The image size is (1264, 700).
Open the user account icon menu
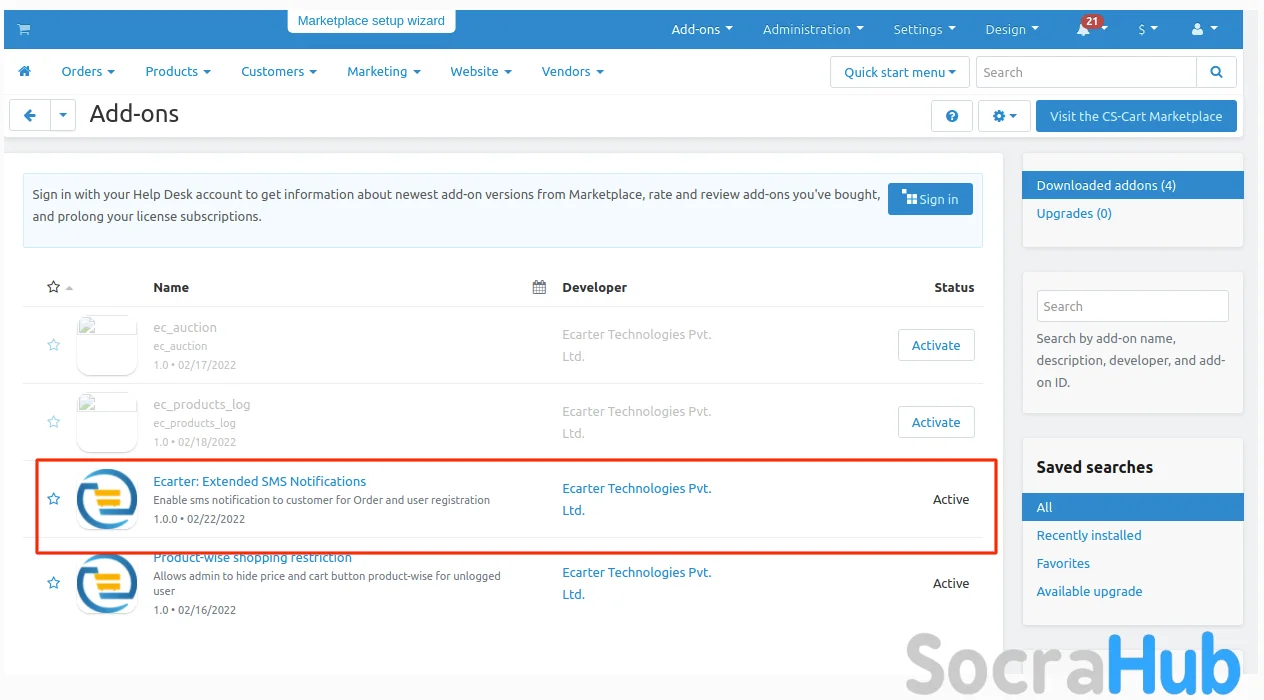pyautogui.click(x=1203, y=30)
